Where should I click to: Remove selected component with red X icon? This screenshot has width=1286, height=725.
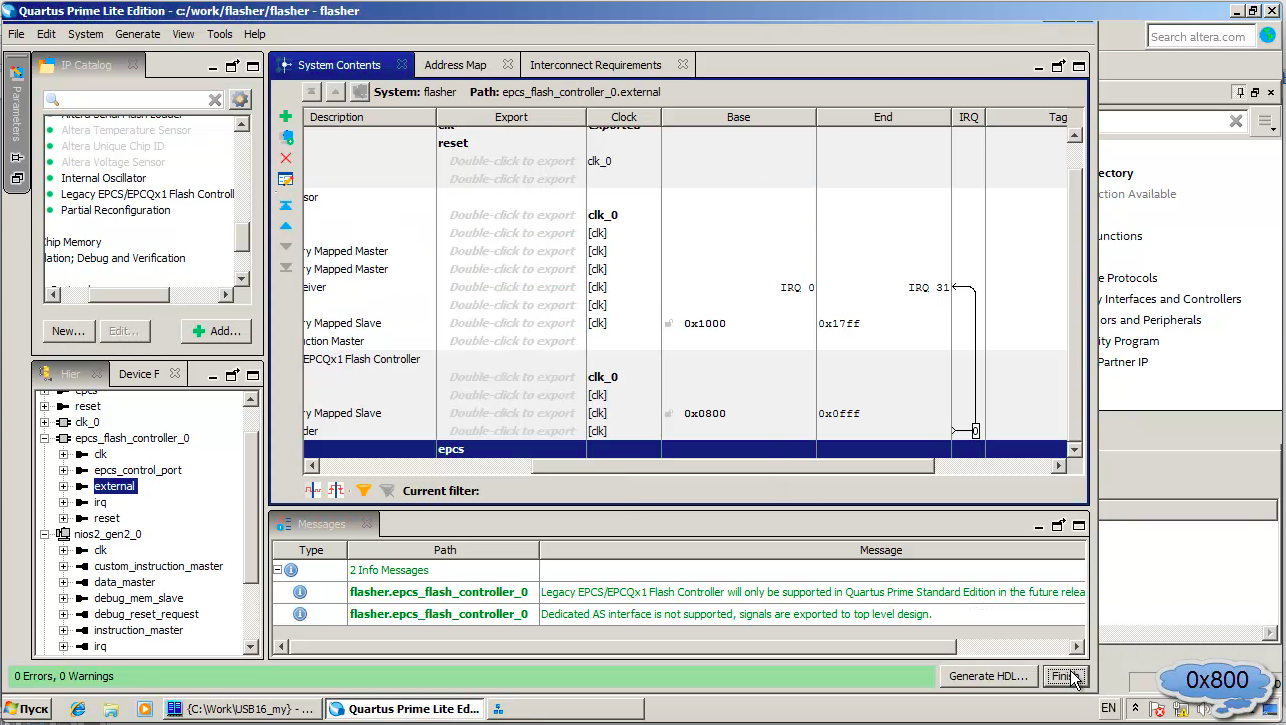(x=286, y=158)
